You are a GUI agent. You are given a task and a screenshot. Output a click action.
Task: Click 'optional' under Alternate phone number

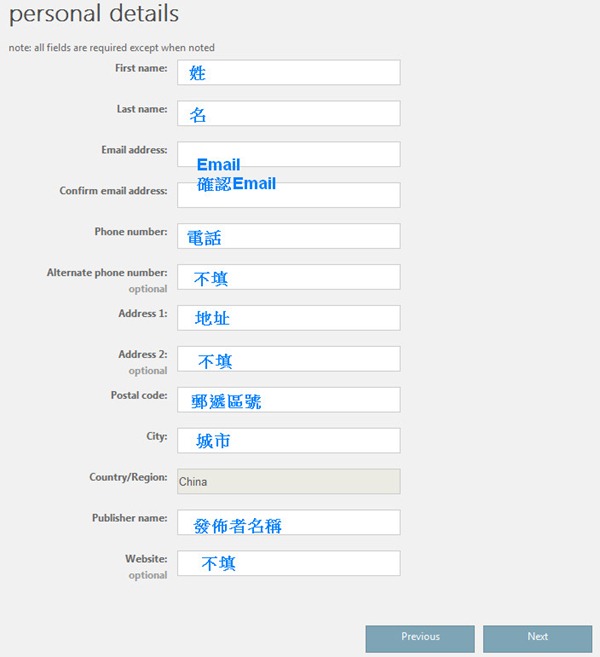tap(148, 289)
